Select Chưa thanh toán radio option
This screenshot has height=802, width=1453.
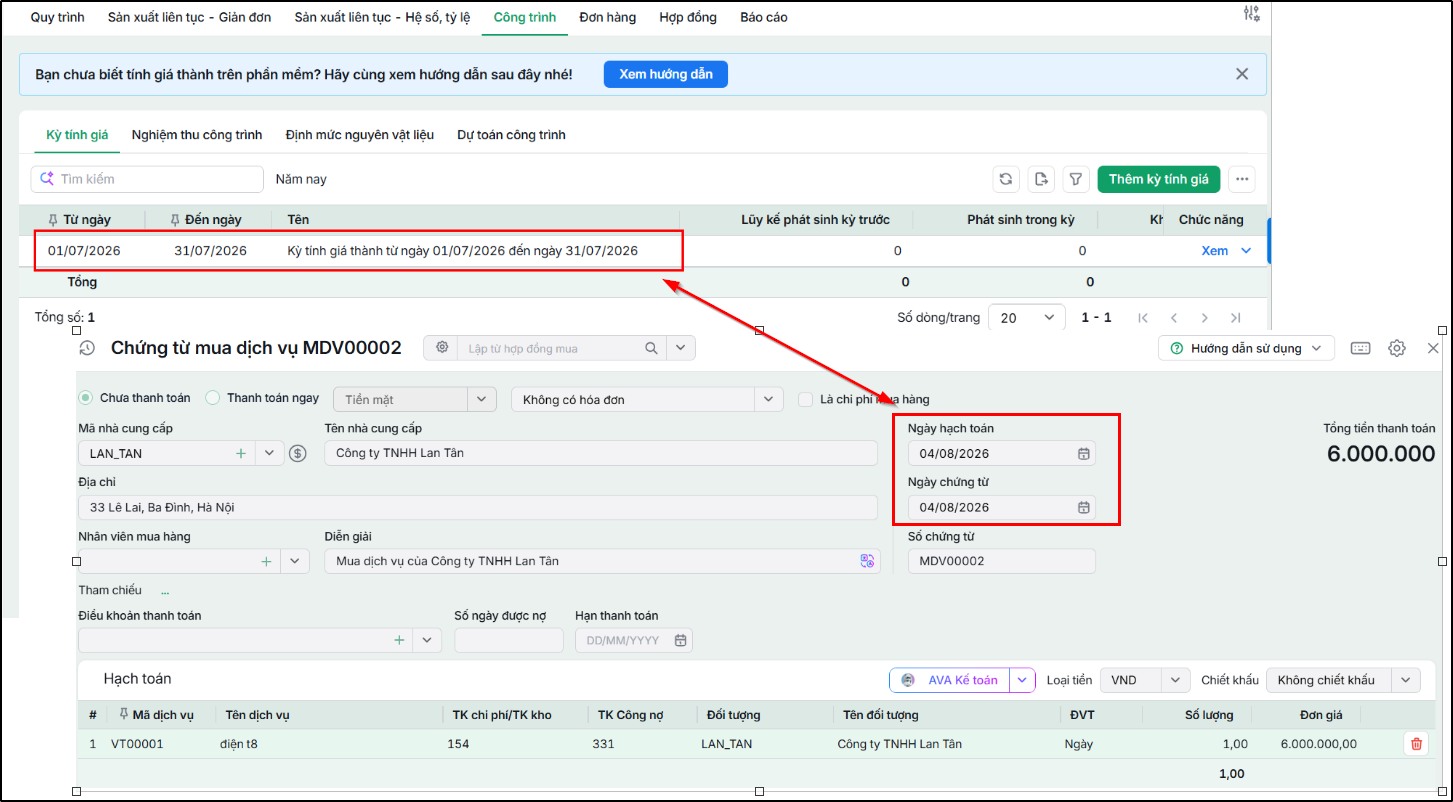point(86,398)
